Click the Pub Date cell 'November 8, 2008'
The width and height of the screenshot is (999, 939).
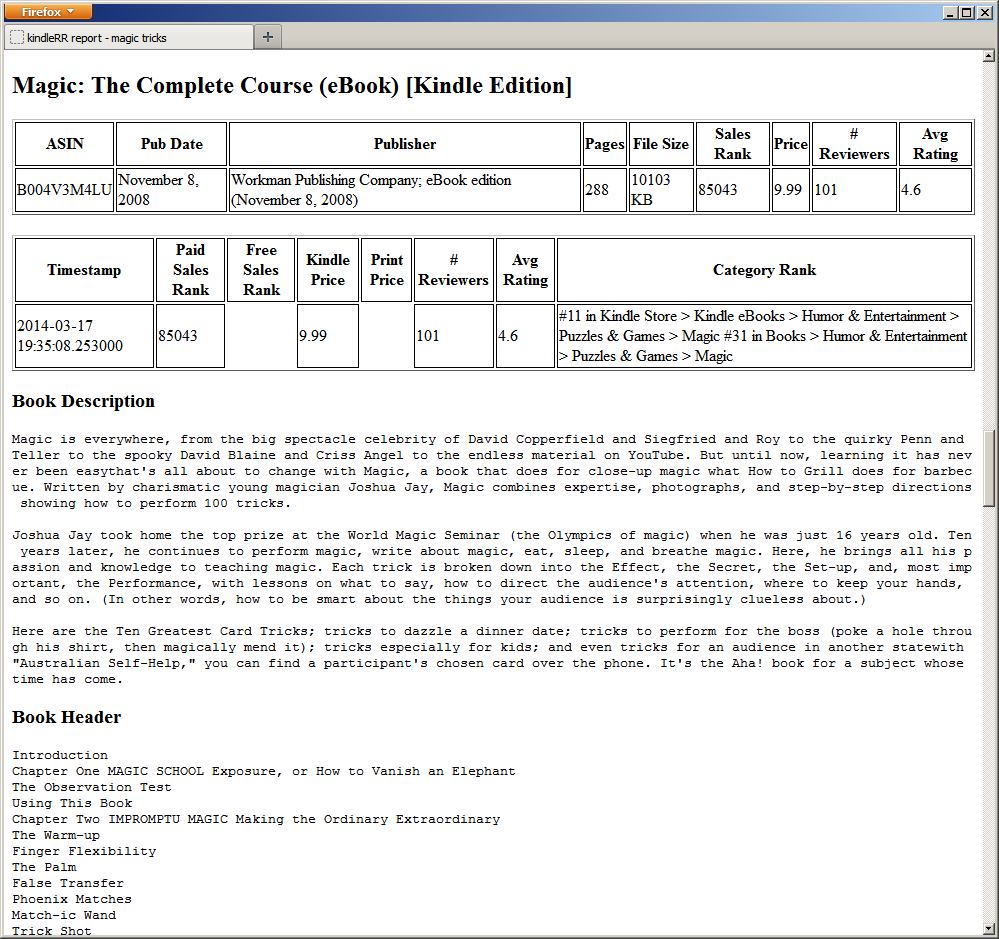171,190
